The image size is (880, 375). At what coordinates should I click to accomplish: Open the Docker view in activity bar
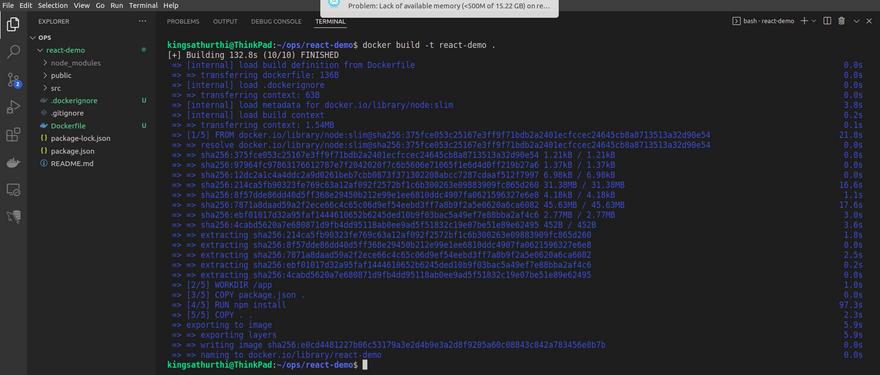click(13, 163)
